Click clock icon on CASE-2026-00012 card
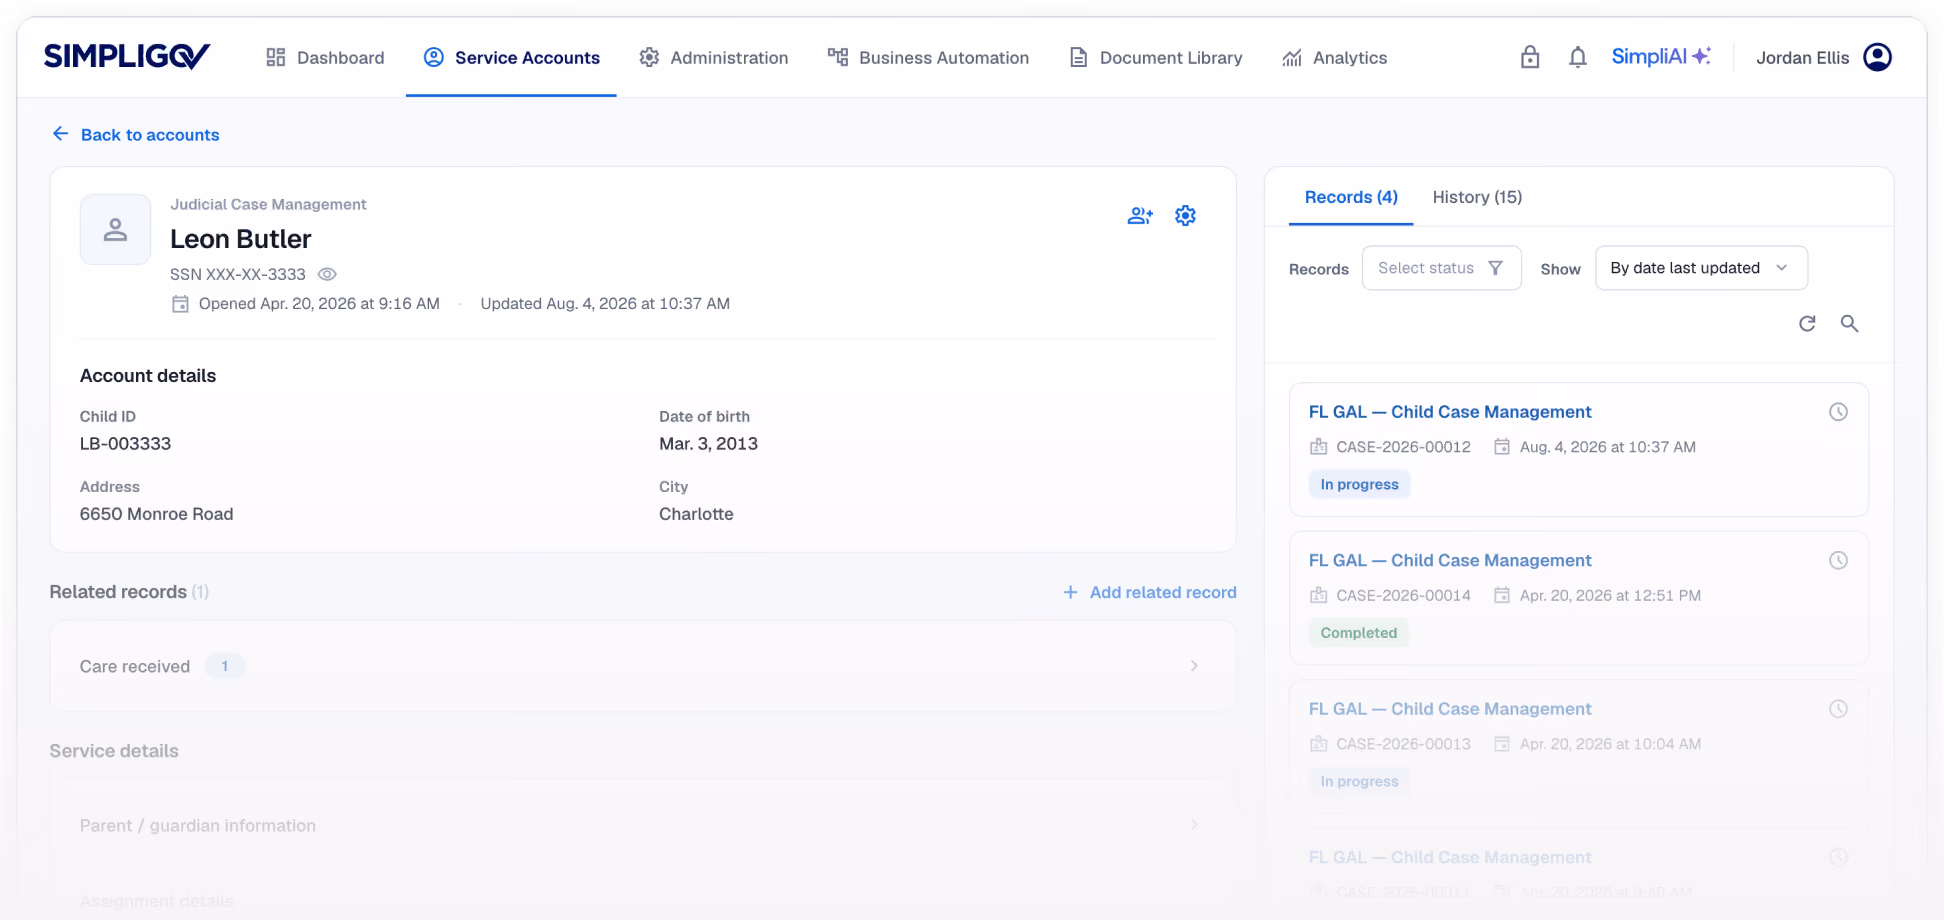The height and width of the screenshot is (920, 1944). [1838, 412]
